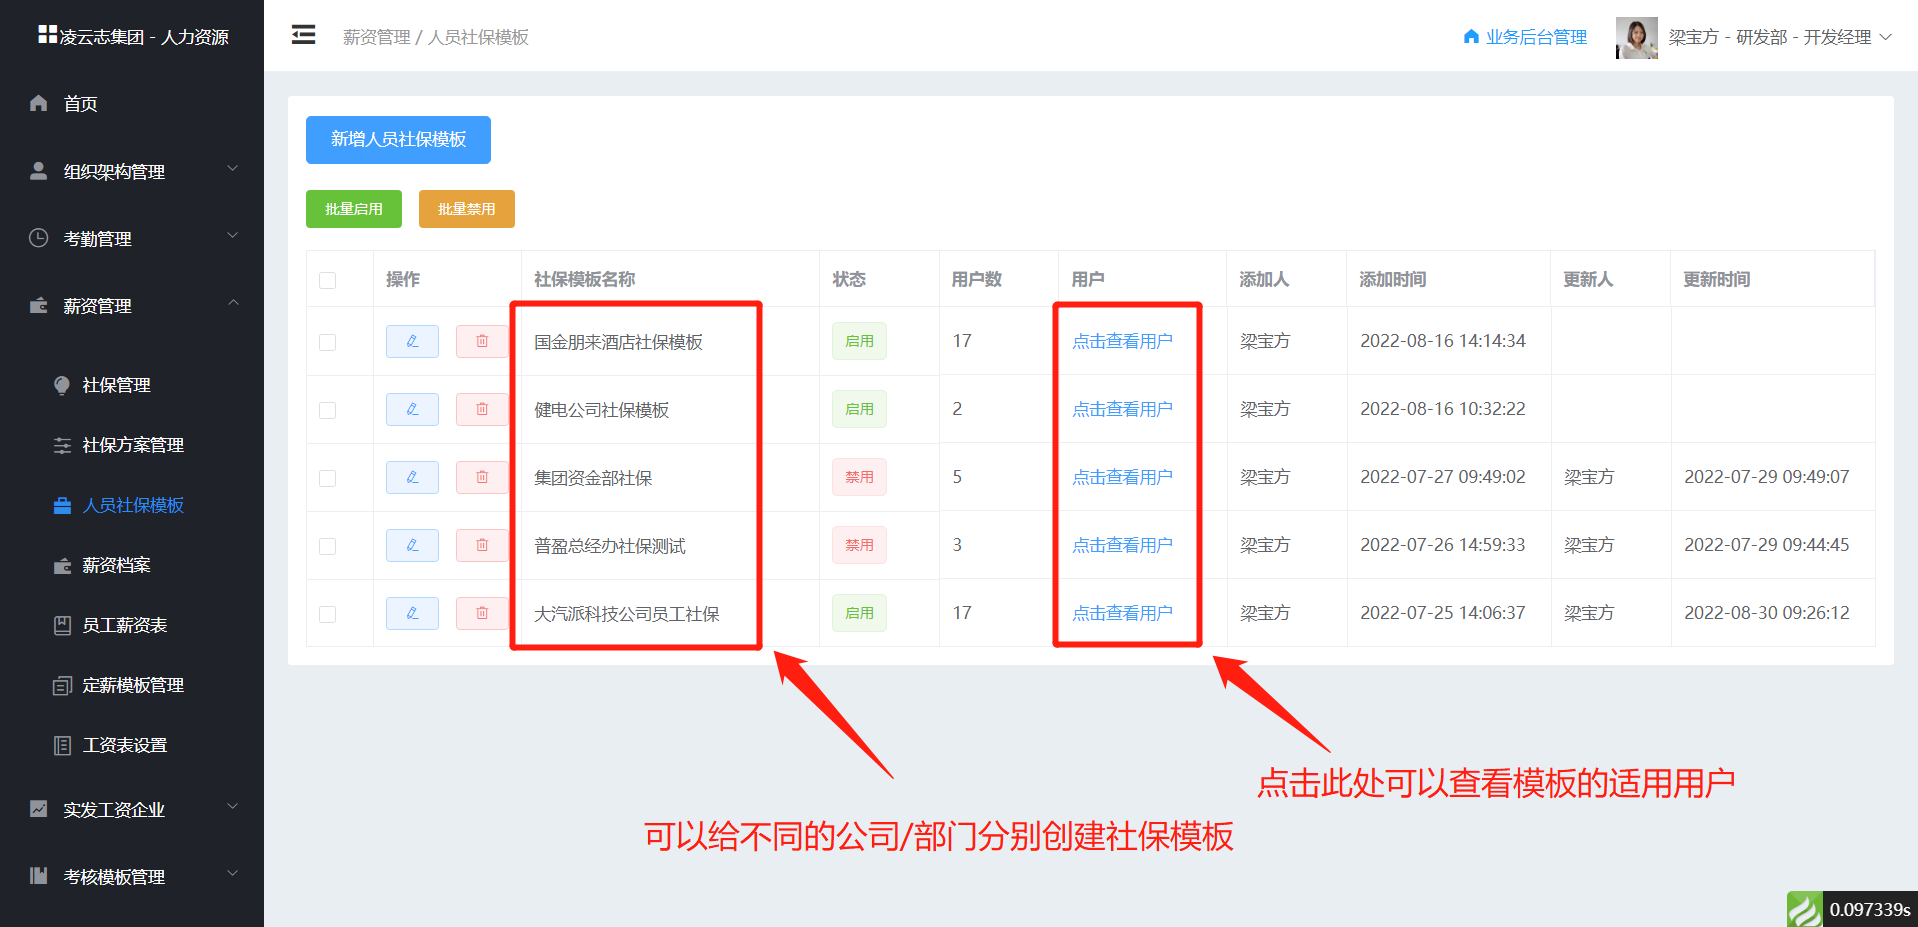Click 点击查看用户 for 集团资金部社保
This screenshot has height=927, width=1918.
pyautogui.click(x=1122, y=477)
